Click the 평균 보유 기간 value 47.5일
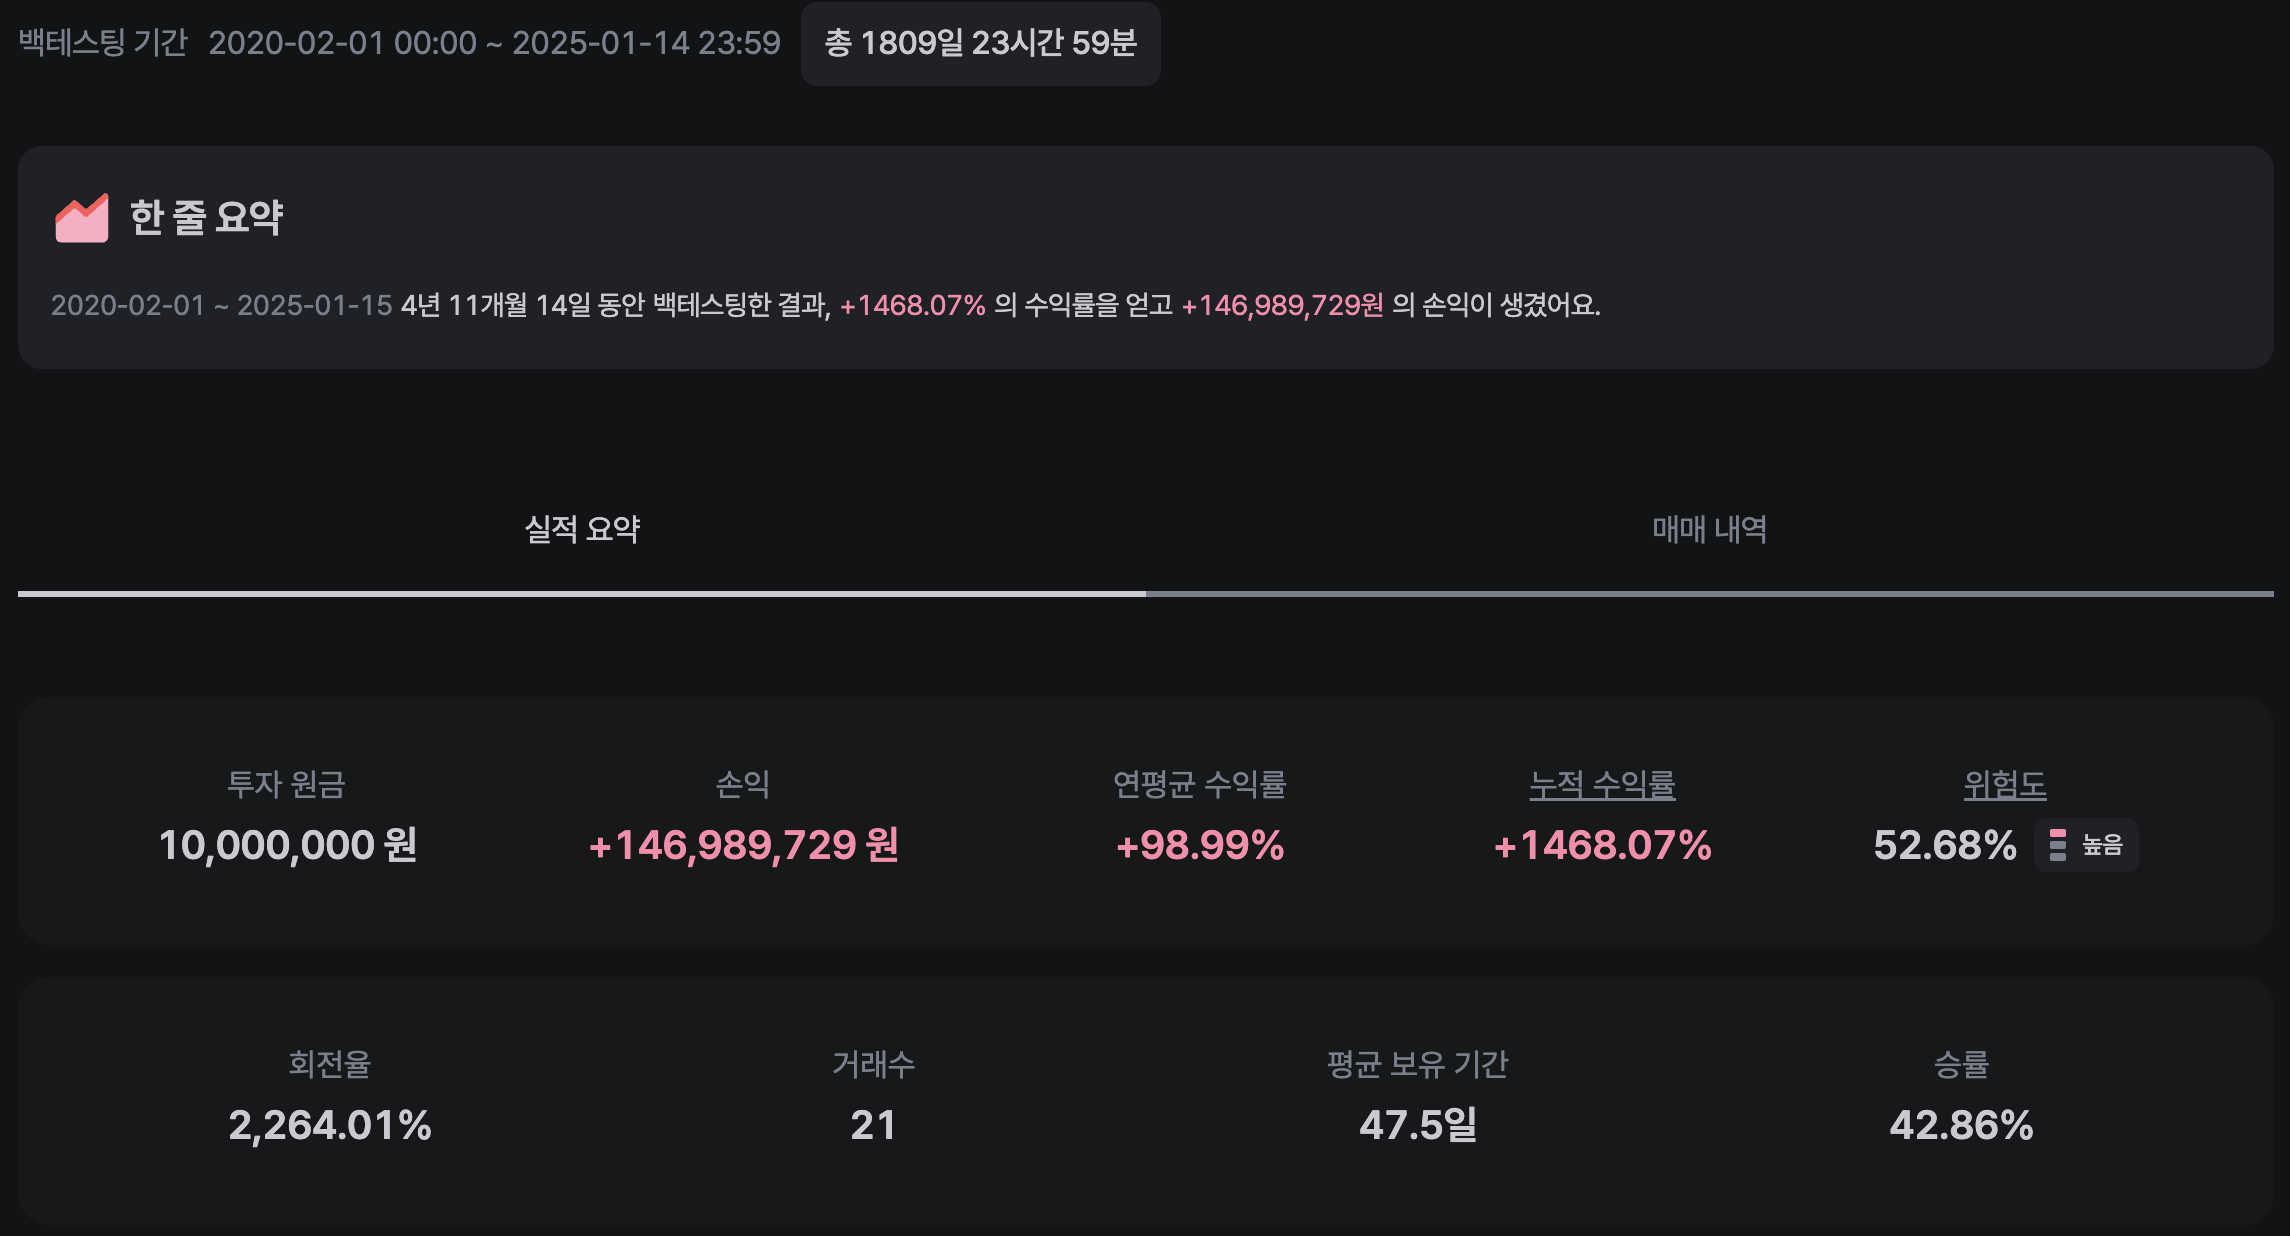Screen dimensions: 2290x1236 1417,1125
